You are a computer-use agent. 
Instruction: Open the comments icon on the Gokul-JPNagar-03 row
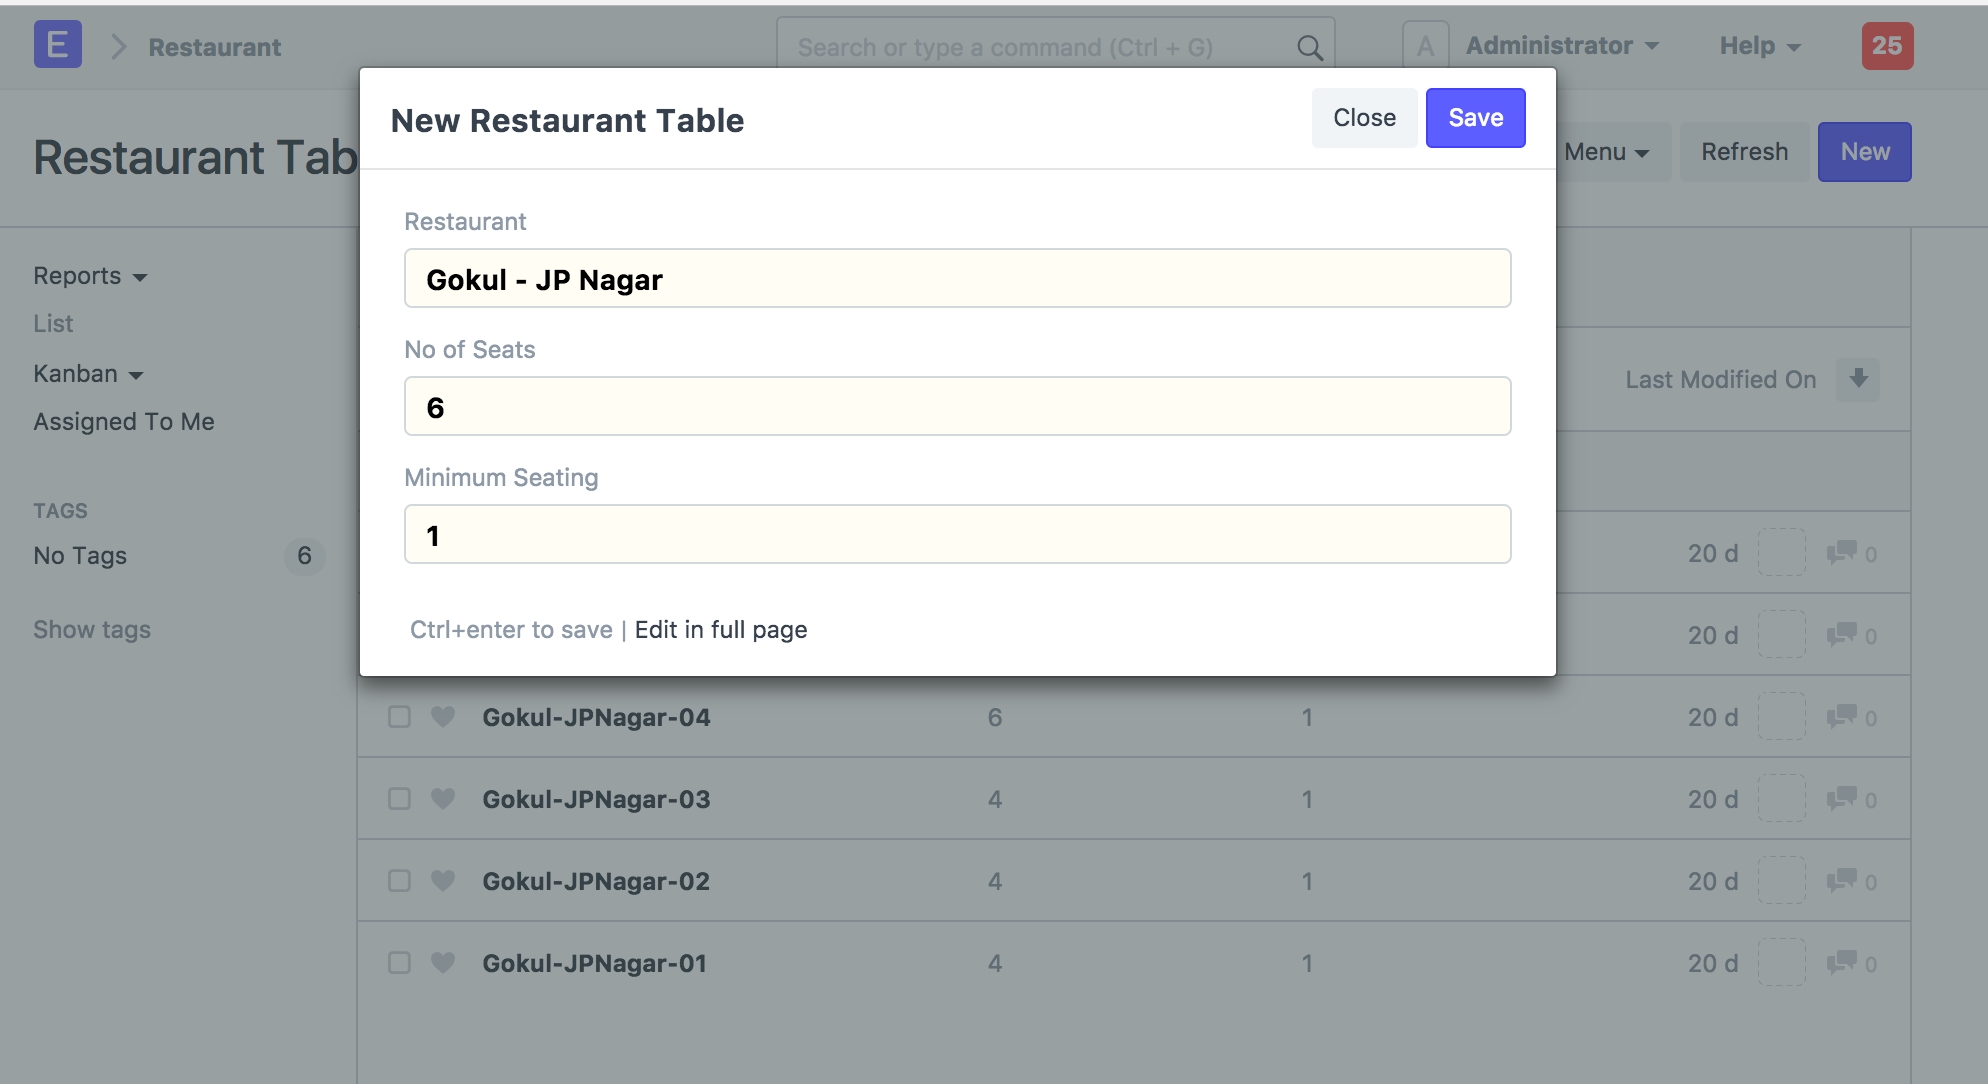coord(1841,799)
